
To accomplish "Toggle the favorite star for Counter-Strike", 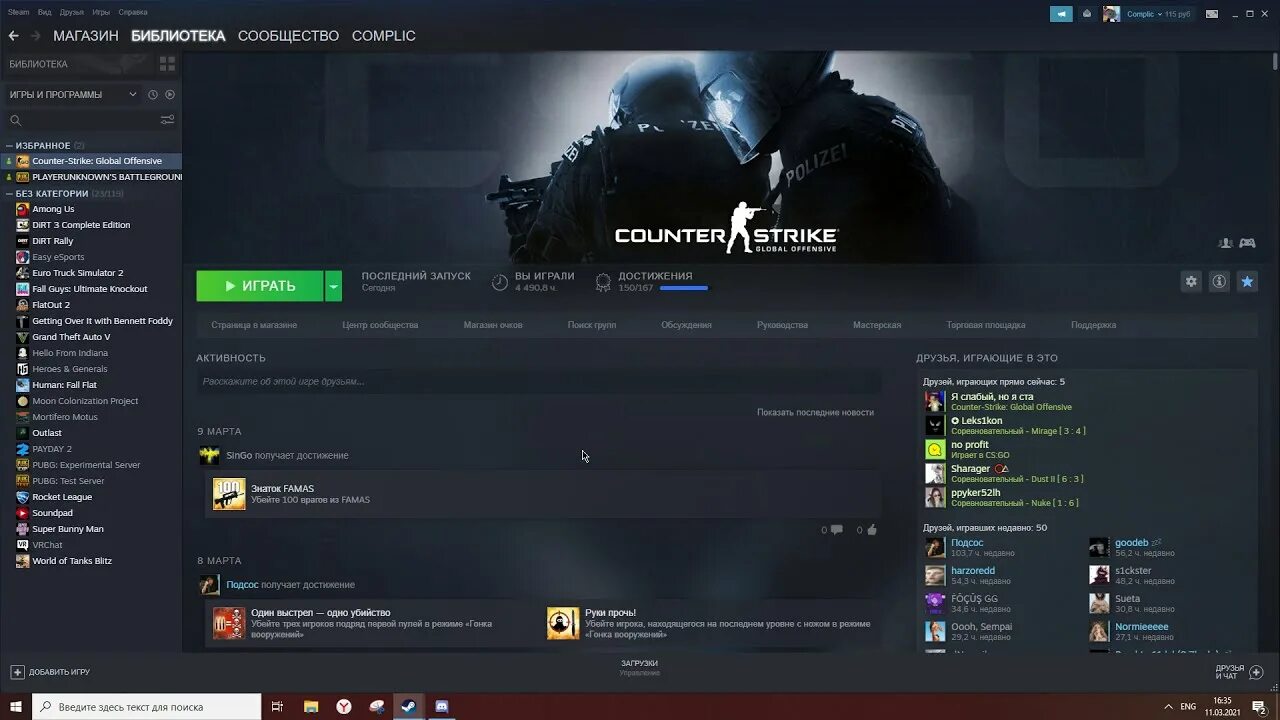I will [x=1247, y=282].
